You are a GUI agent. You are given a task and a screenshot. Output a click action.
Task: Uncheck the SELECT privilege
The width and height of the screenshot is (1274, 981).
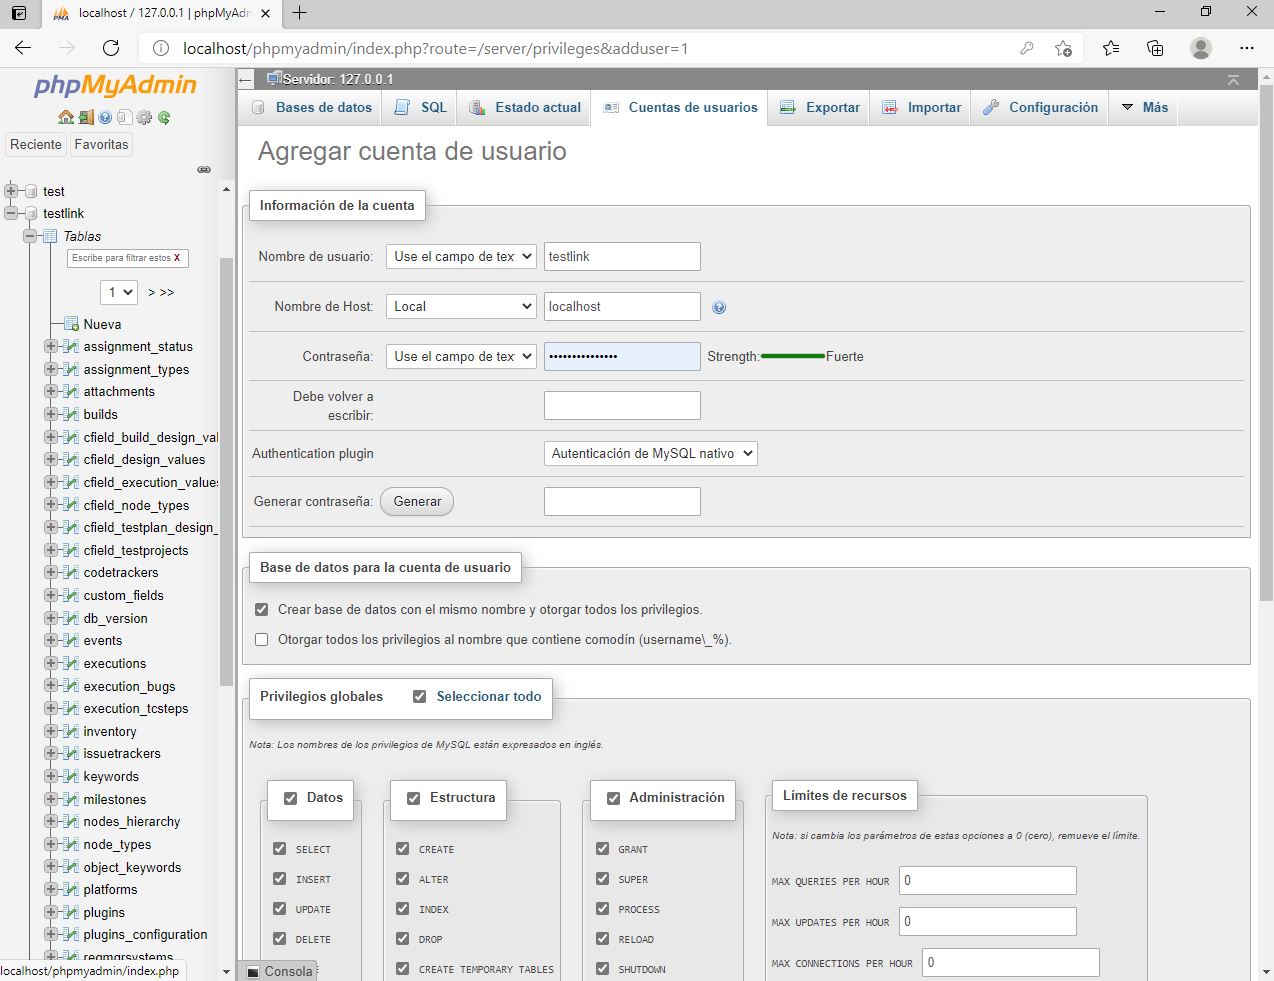[280, 849]
